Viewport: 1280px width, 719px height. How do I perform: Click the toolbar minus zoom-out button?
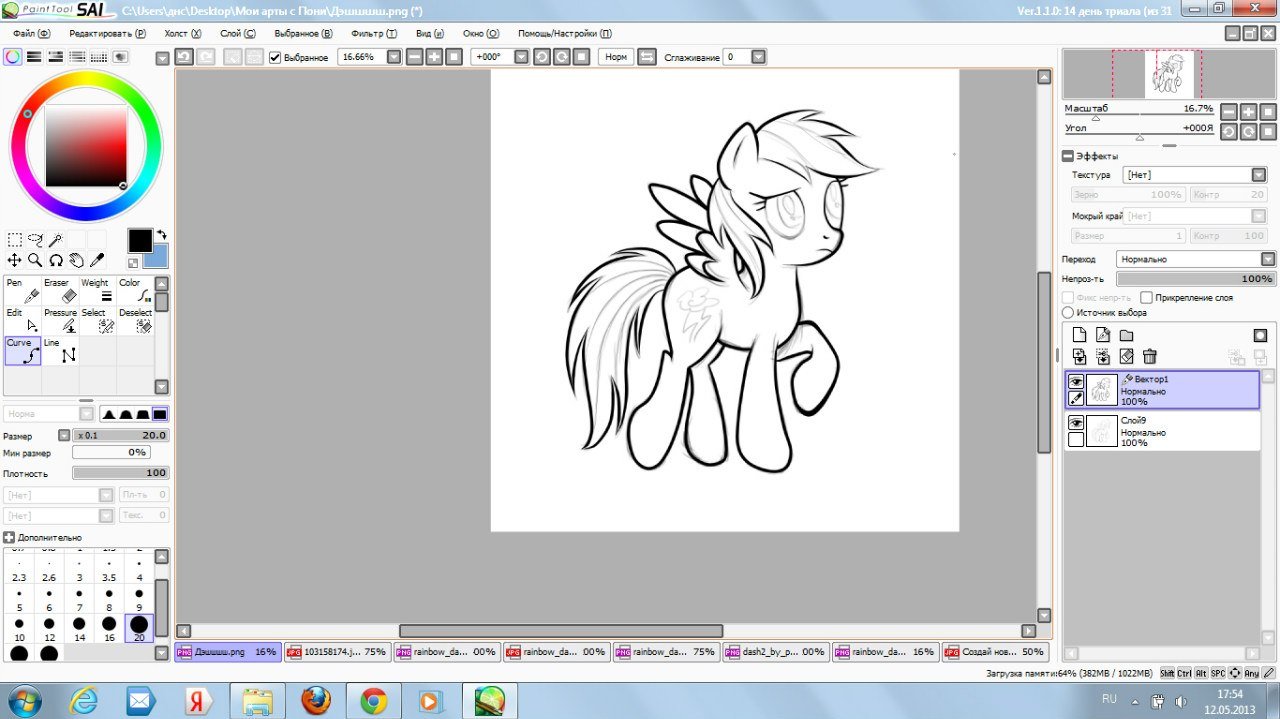(415, 57)
